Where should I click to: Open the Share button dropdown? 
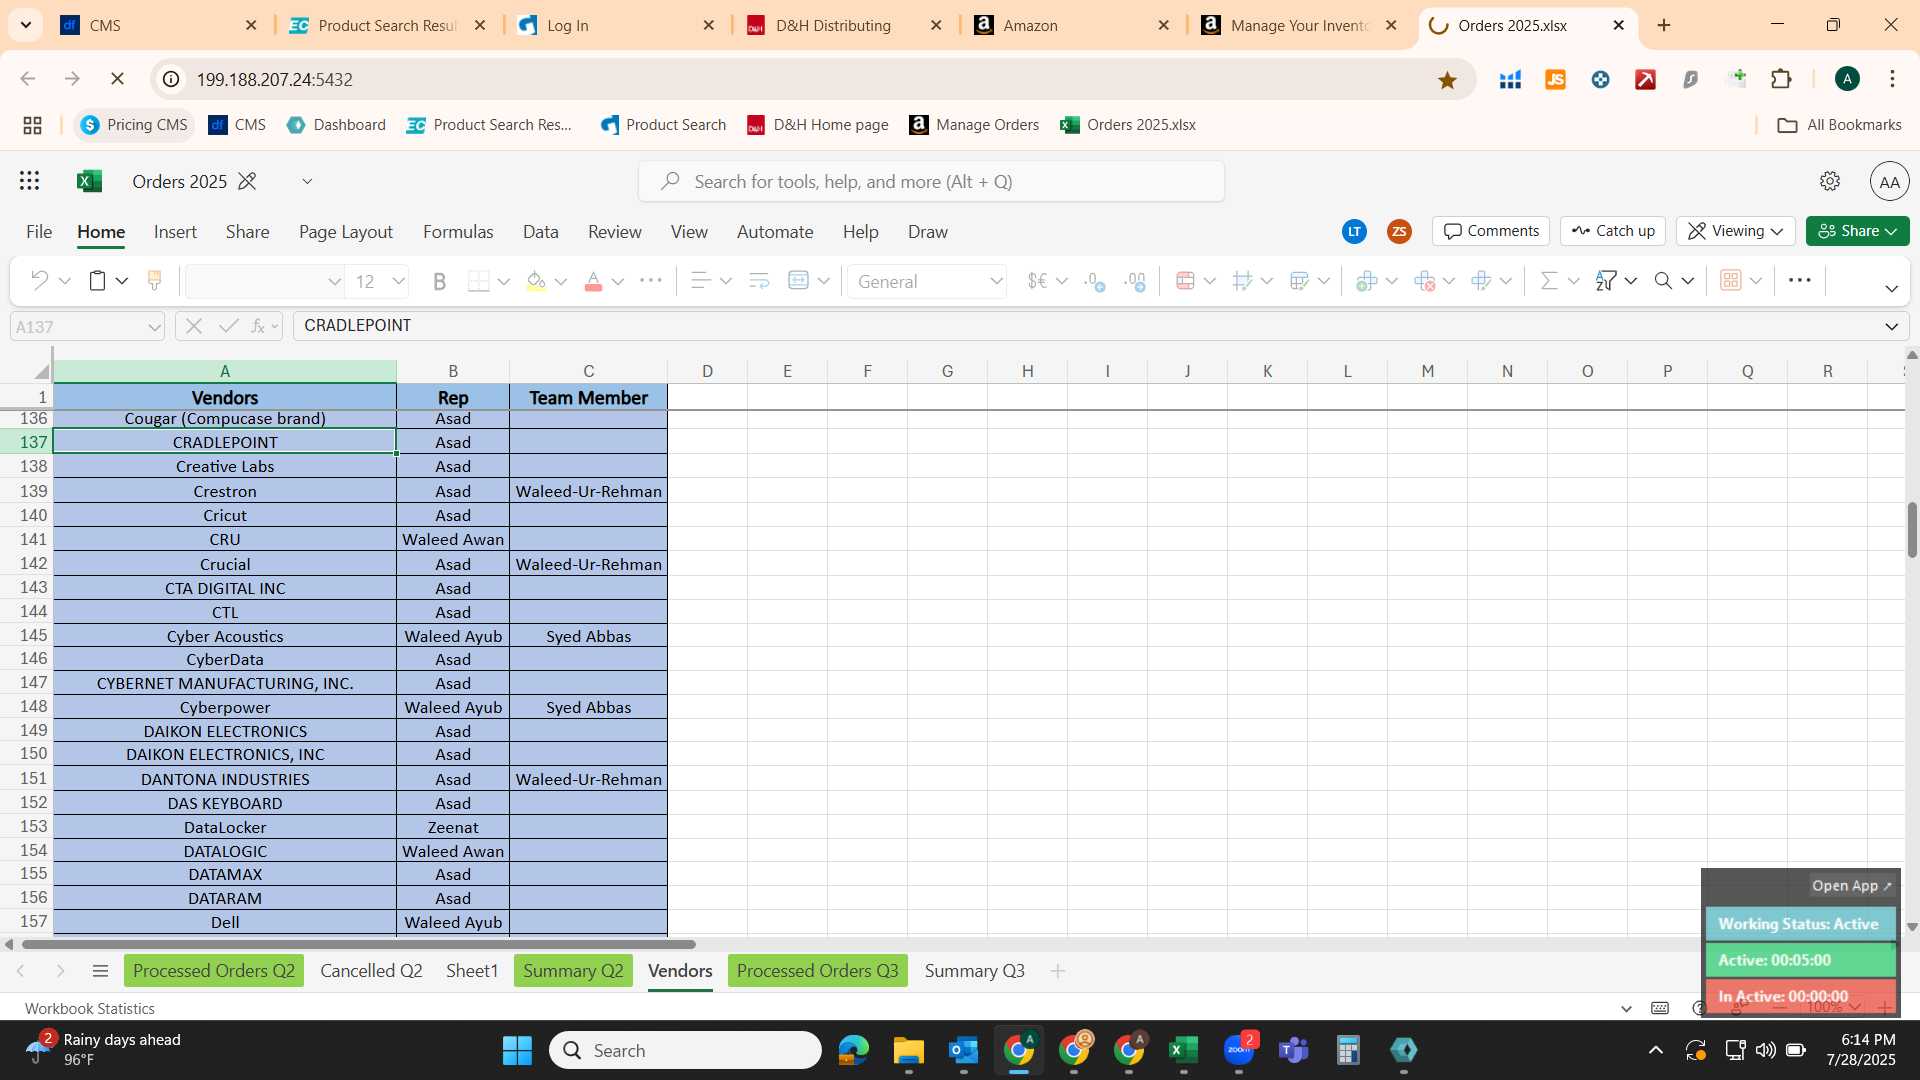[x=1857, y=231]
